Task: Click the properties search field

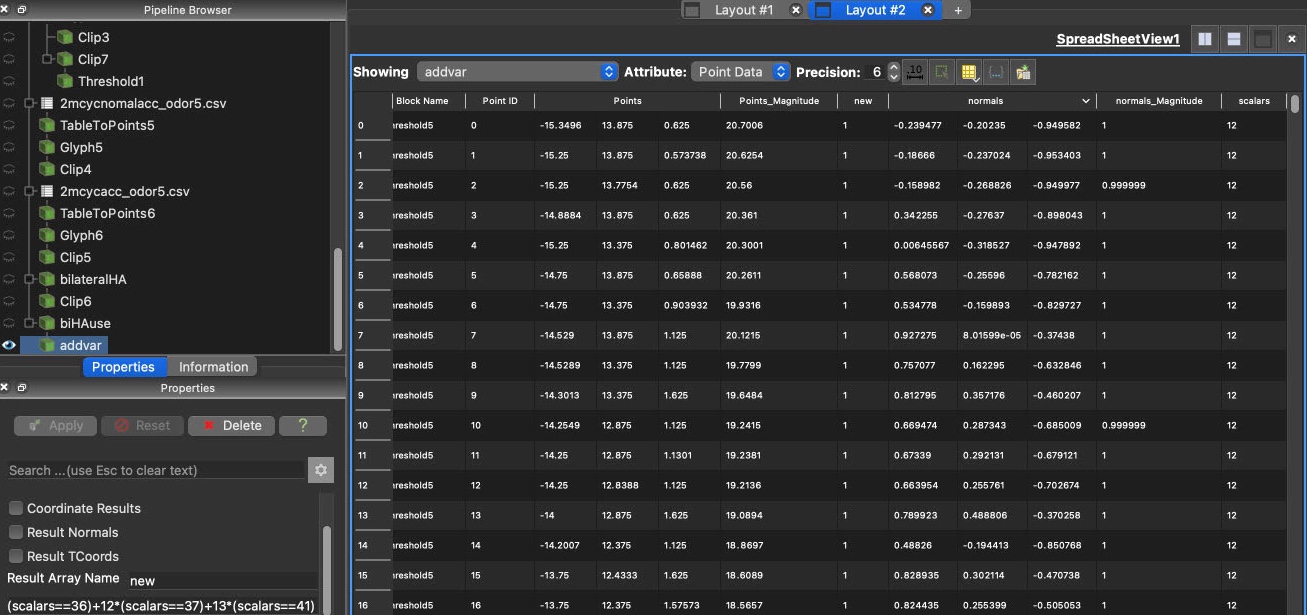Action: tap(155, 470)
